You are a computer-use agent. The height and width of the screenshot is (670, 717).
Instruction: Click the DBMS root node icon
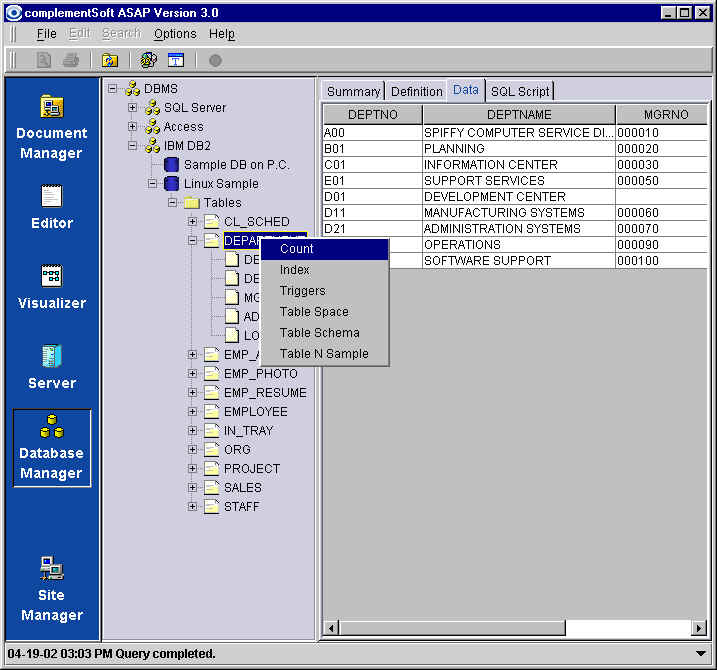[133, 88]
